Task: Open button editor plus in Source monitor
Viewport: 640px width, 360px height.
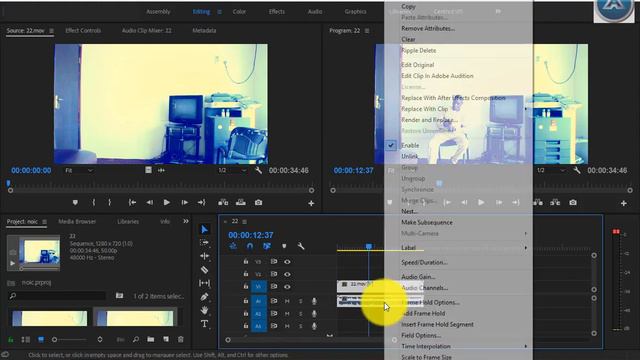Action: click(311, 203)
